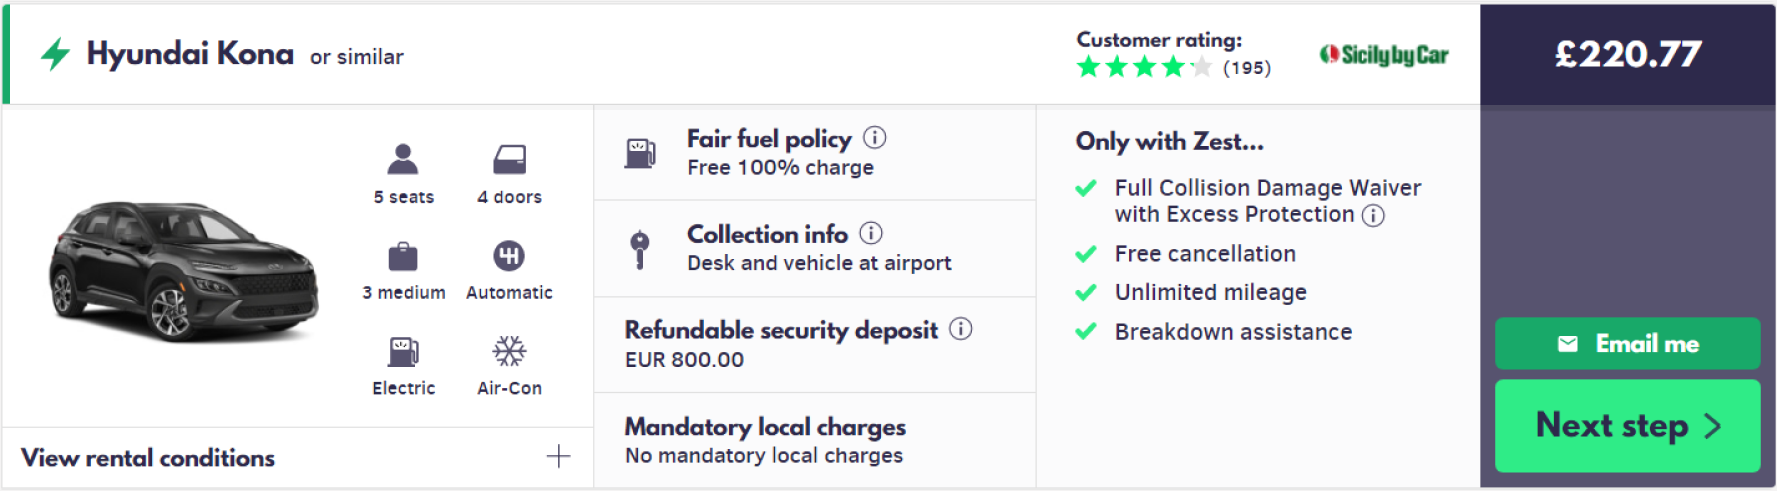Click the Excess Protection info icon
1777x491 pixels.
coord(1374,215)
